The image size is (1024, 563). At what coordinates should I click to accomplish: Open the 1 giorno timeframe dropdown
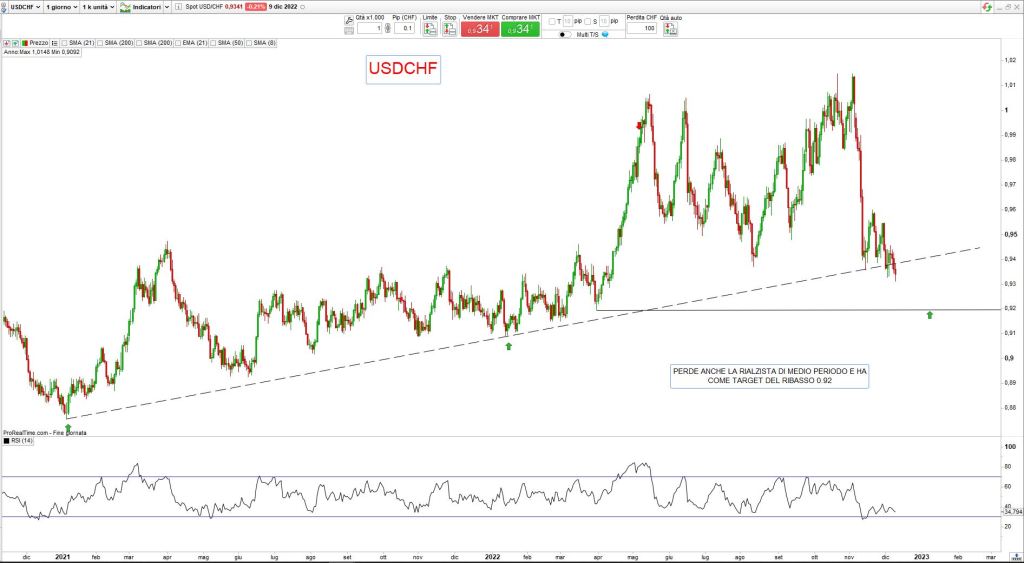(61, 7)
